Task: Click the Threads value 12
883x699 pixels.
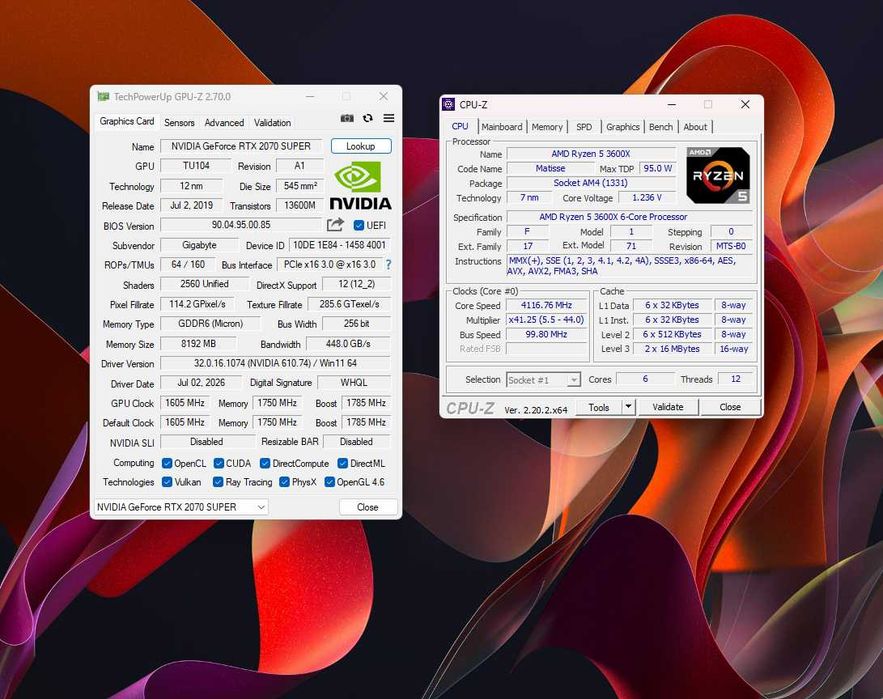Action: point(735,379)
